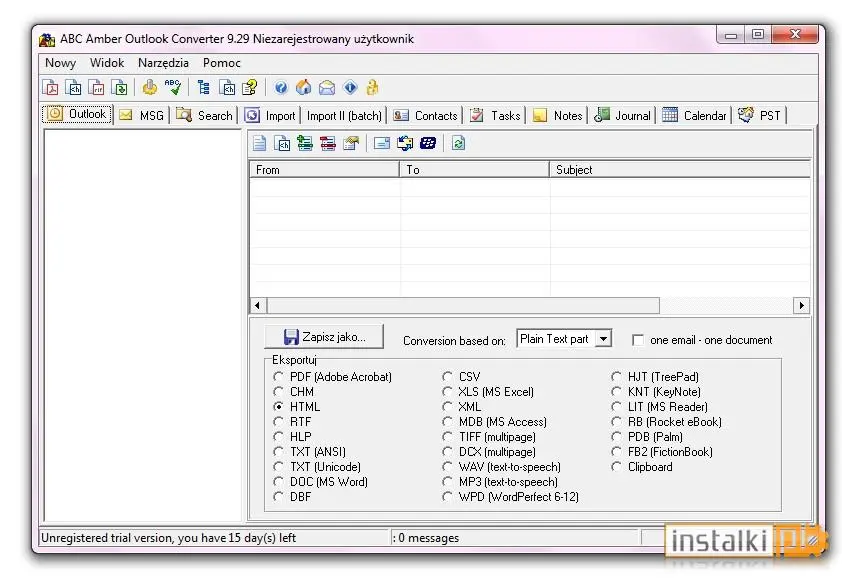842x578 pixels.
Task: Select the Outlook tab
Action: tap(77, 114)
